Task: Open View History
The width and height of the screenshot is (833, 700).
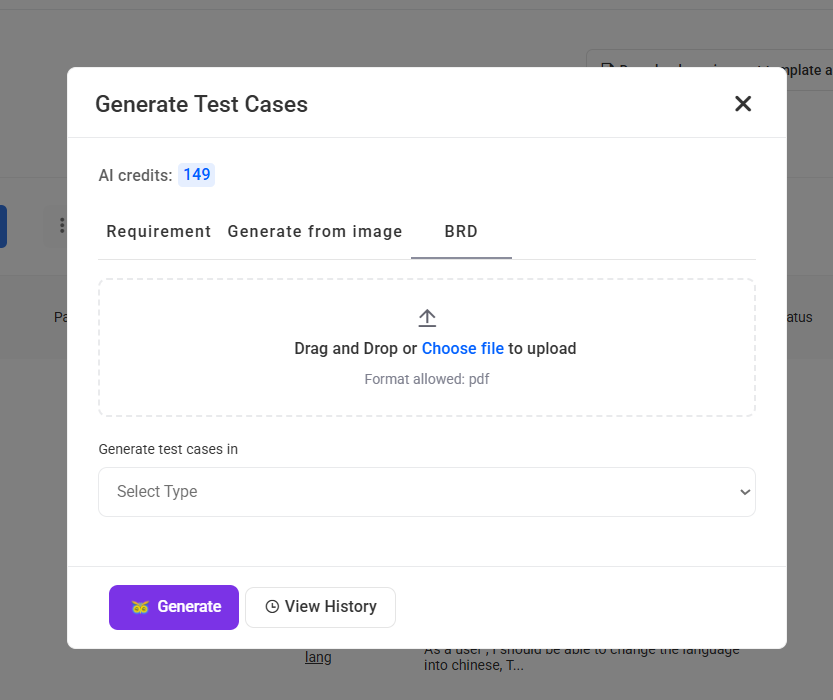Action: pos(320,607)
